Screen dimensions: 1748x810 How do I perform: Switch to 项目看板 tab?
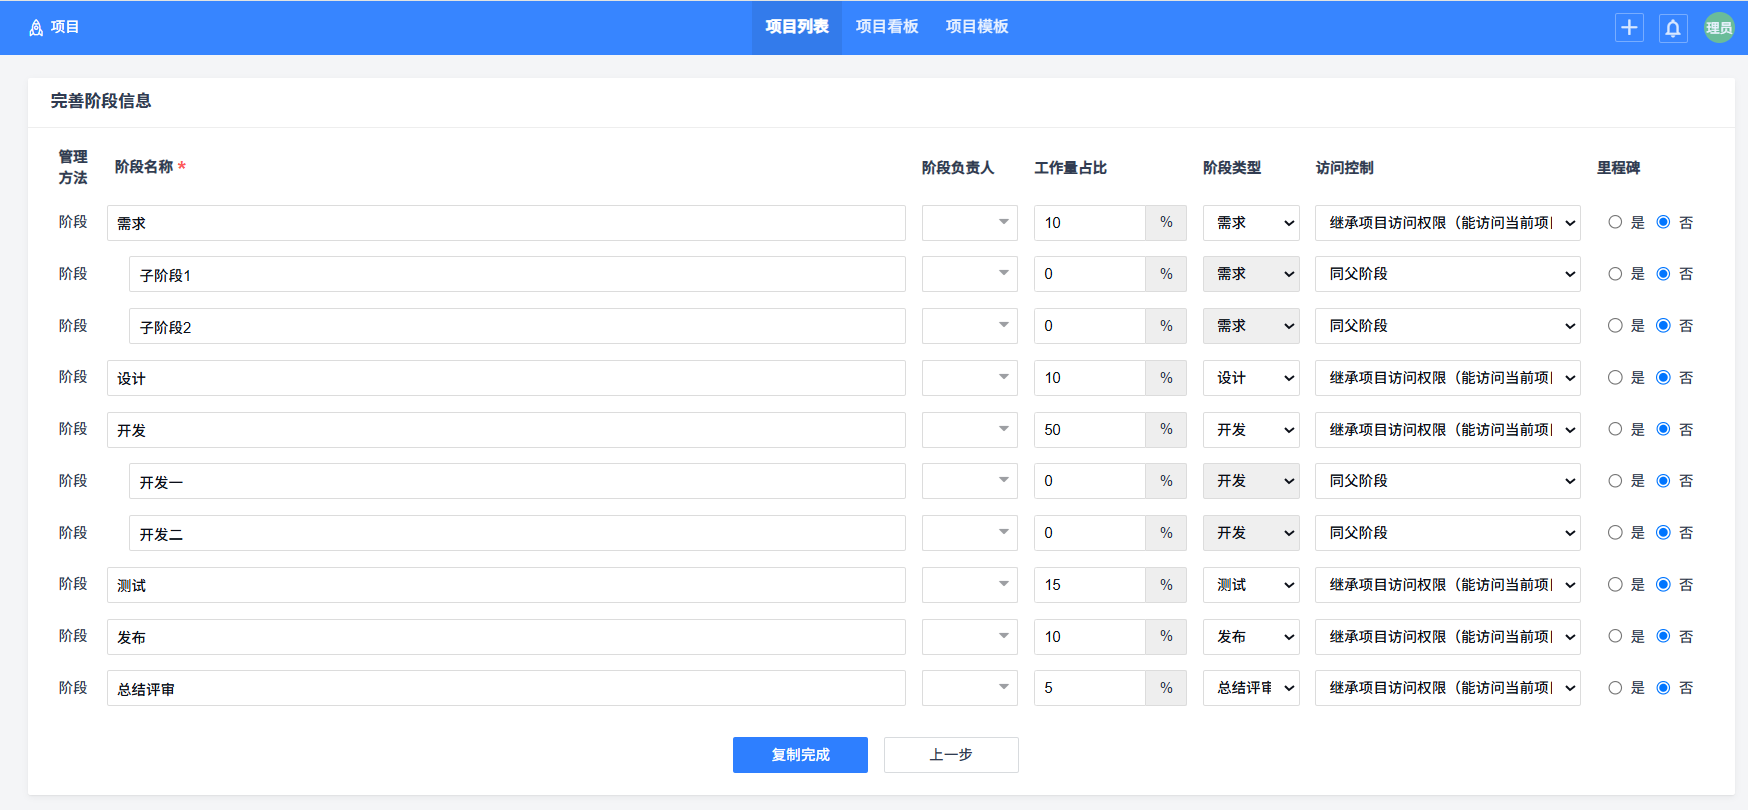(887, 27)
